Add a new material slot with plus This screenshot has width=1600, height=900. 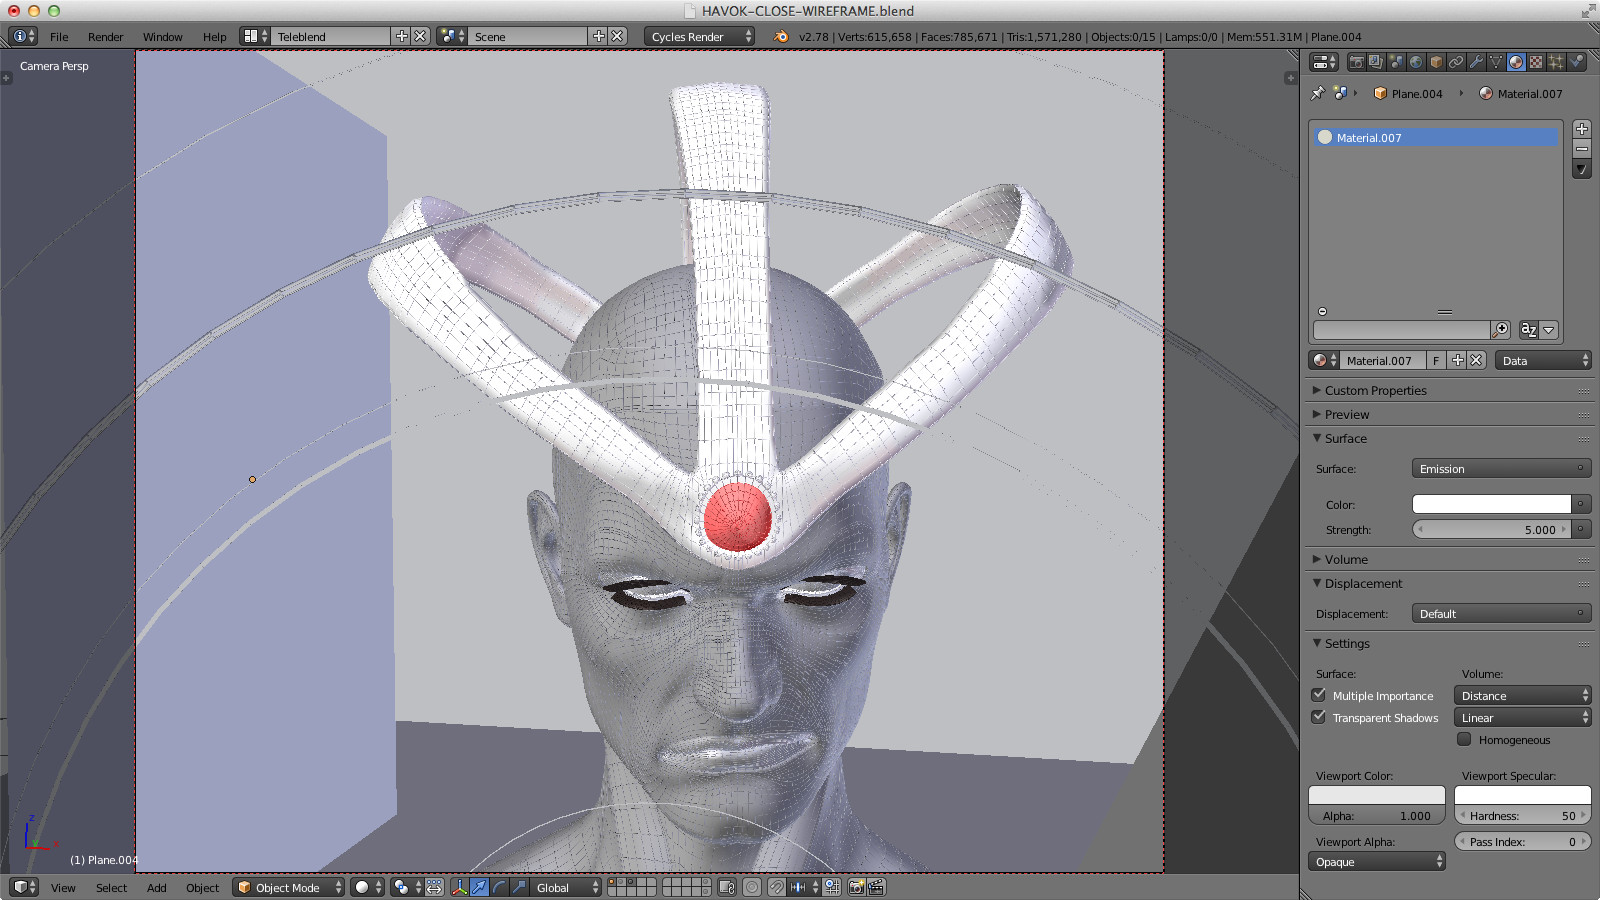(1582, 129)
